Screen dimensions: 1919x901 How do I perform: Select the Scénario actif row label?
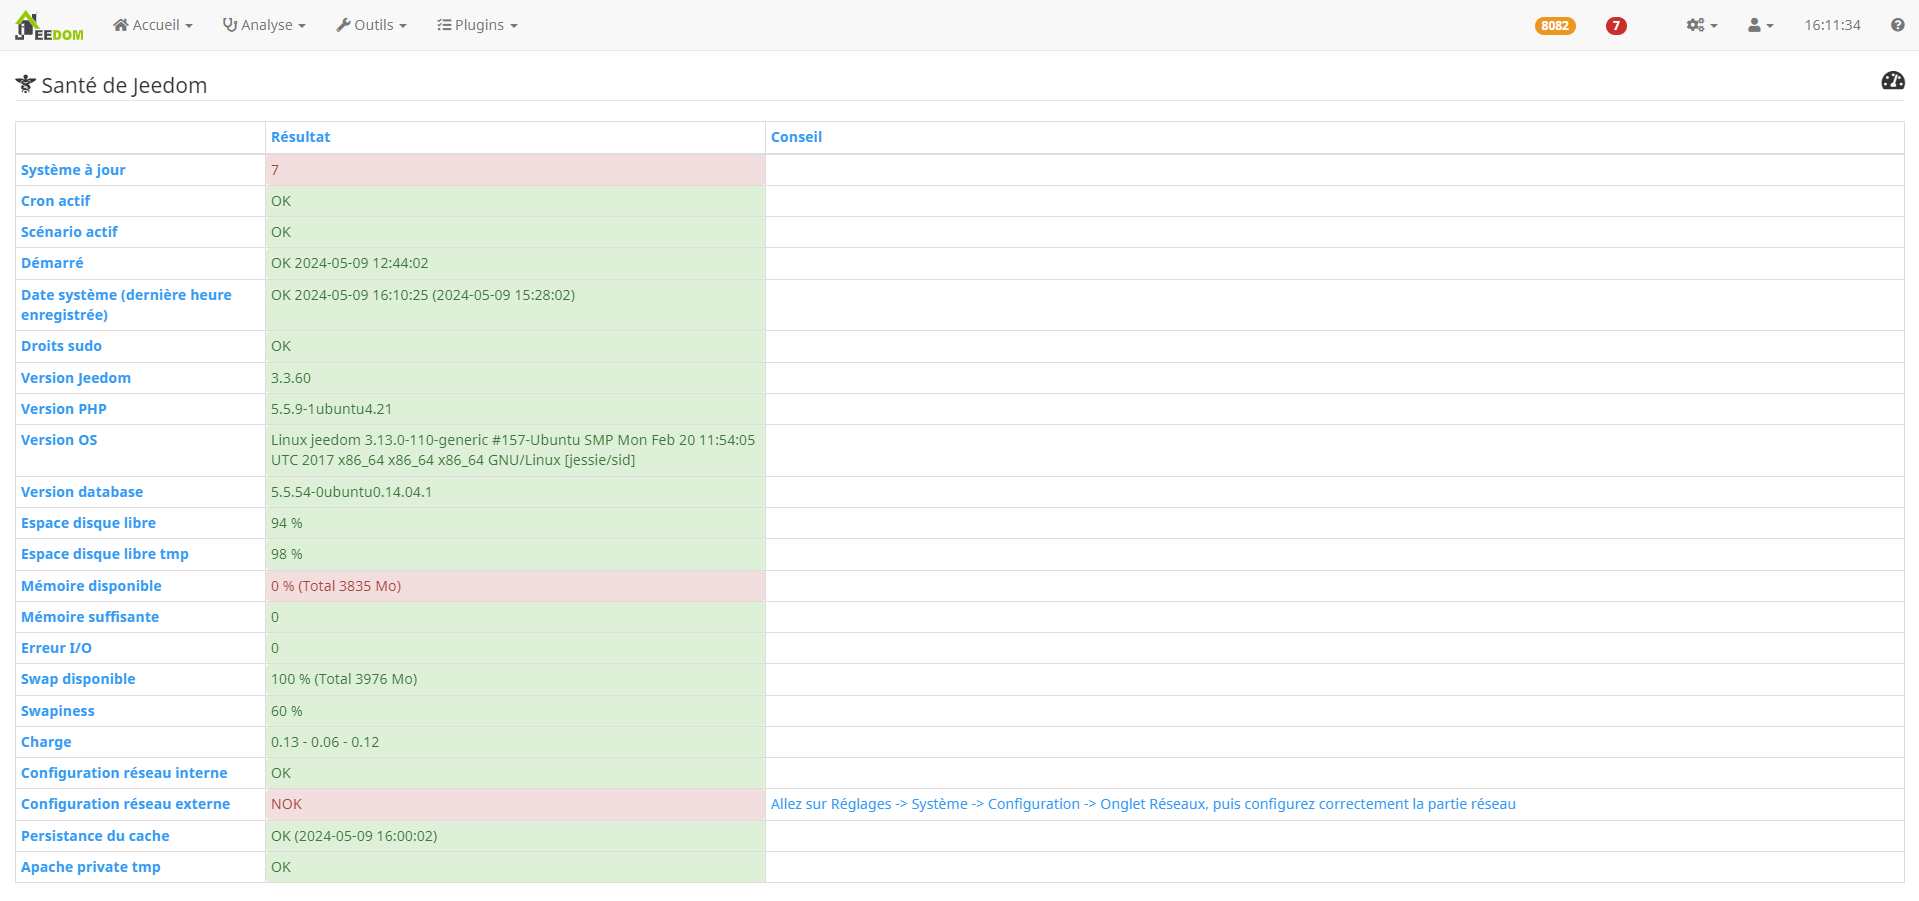tap(69, 232)
